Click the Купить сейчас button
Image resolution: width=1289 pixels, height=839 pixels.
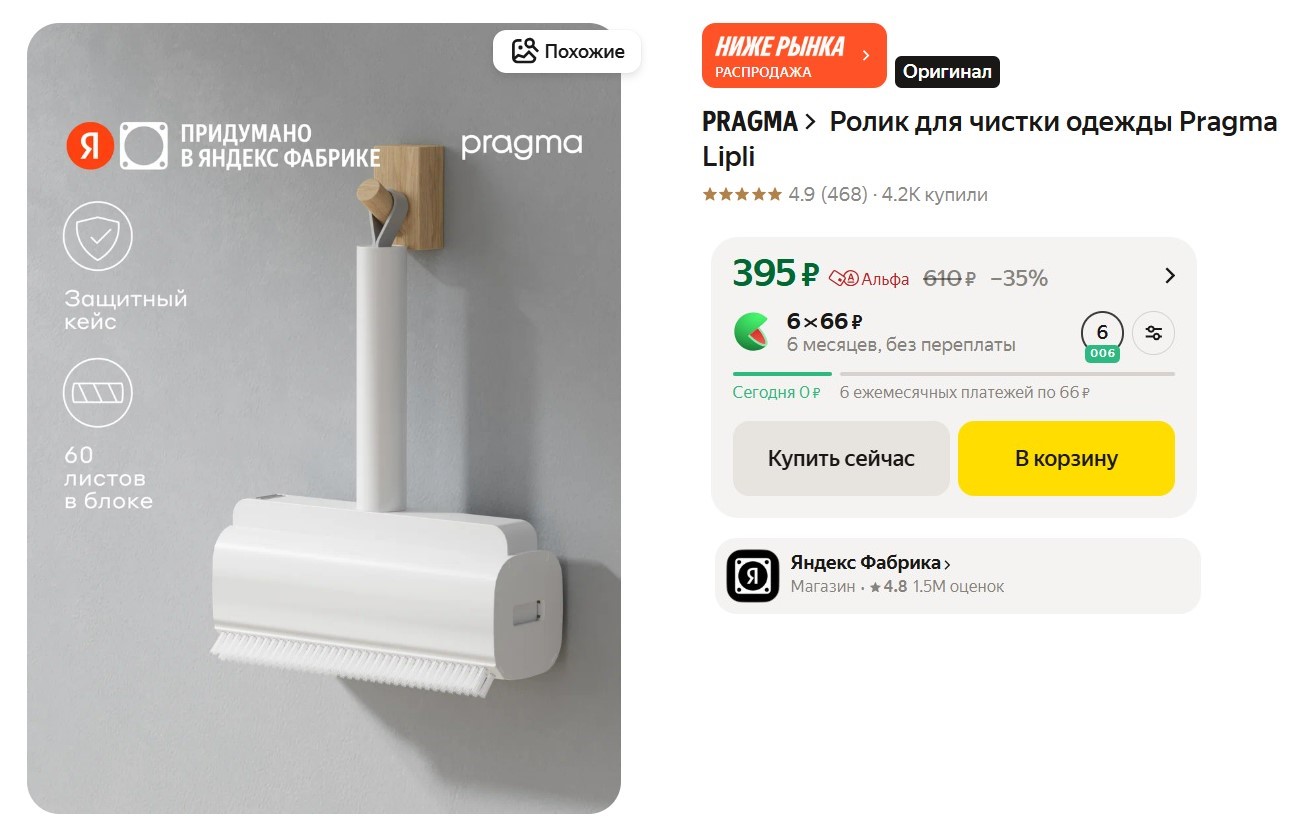tap(841, 458)
